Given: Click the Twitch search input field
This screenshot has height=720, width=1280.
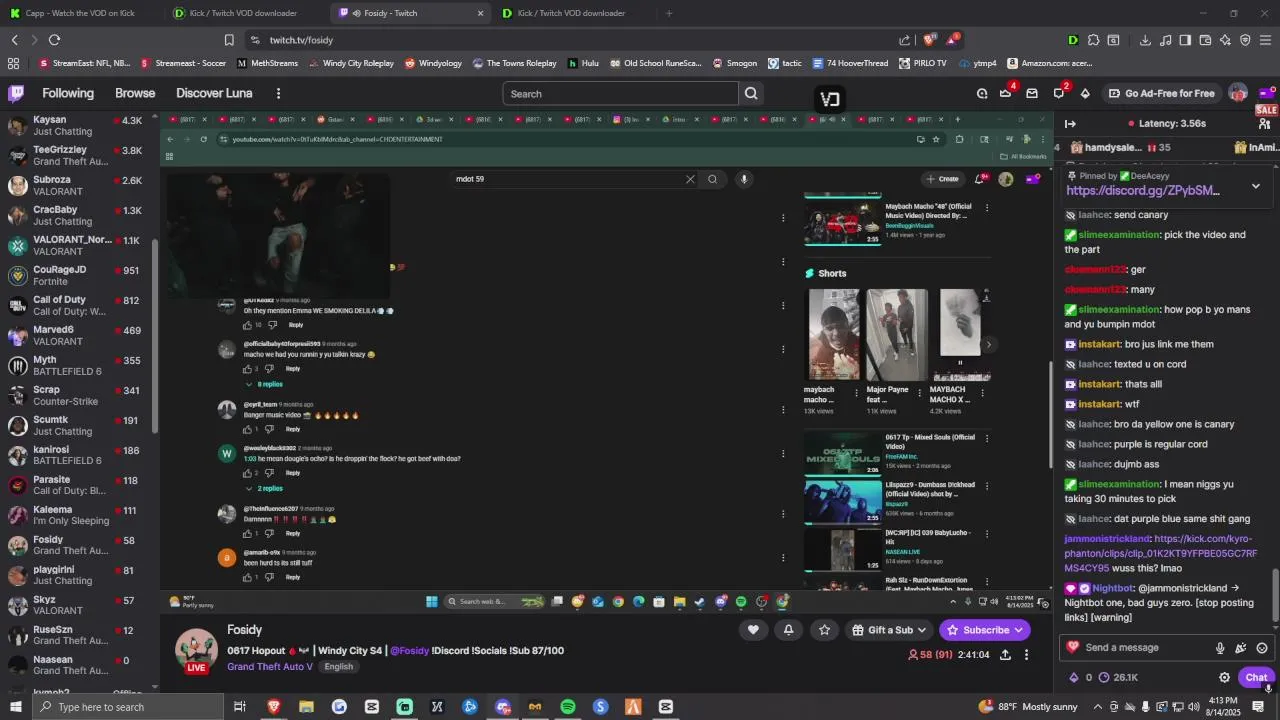Looking at the screenshot, I should point(620,93).
